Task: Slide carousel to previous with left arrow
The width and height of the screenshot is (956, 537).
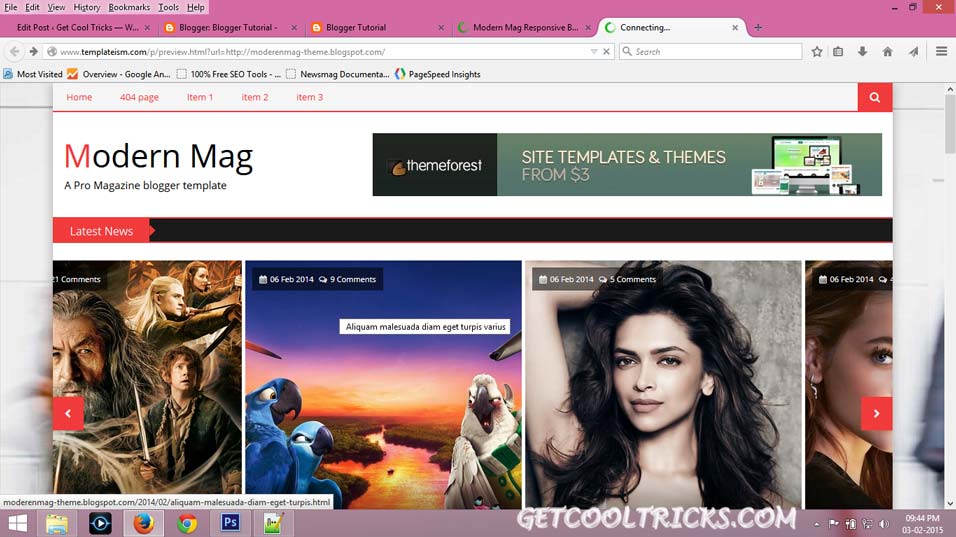Action: [68, 413]
